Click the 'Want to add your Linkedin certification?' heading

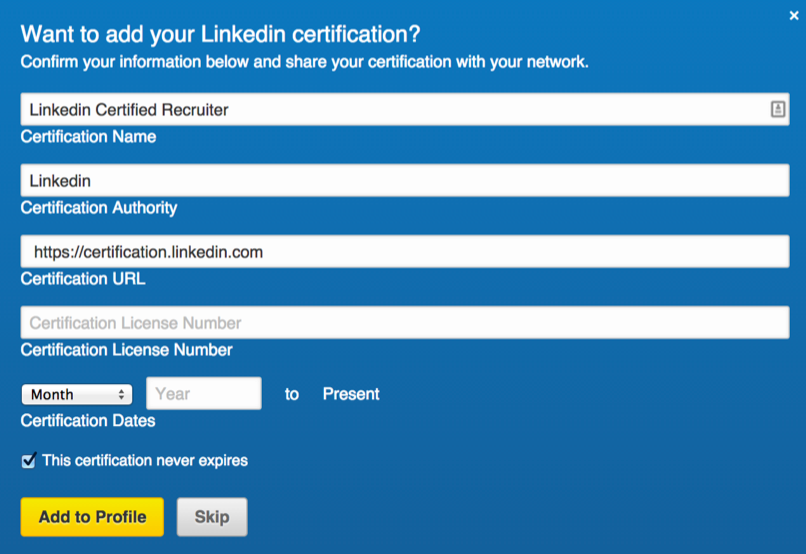(221, 34)
